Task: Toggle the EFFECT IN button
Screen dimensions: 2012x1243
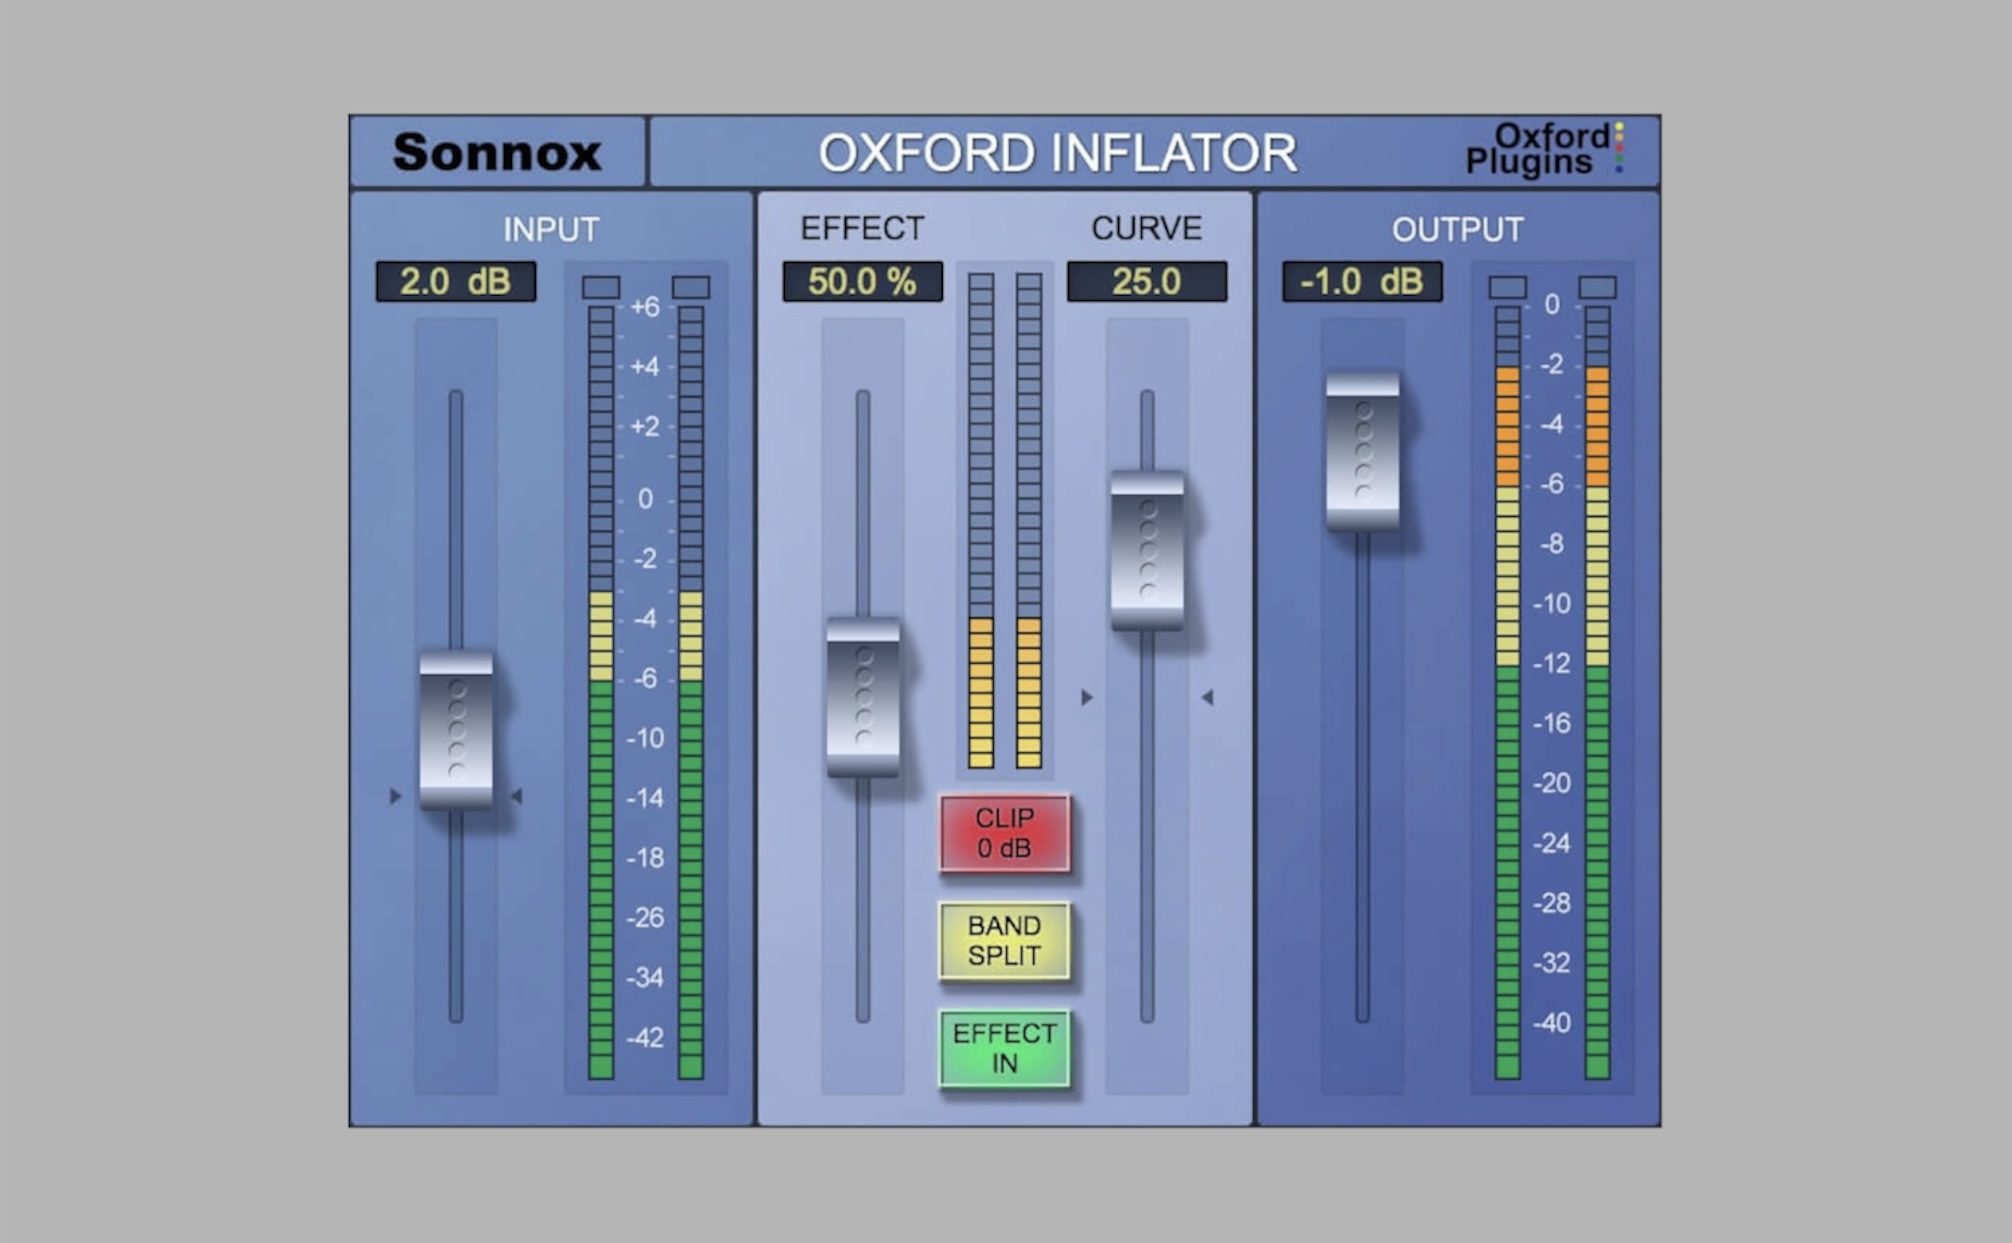Action: [1004, 1049]
